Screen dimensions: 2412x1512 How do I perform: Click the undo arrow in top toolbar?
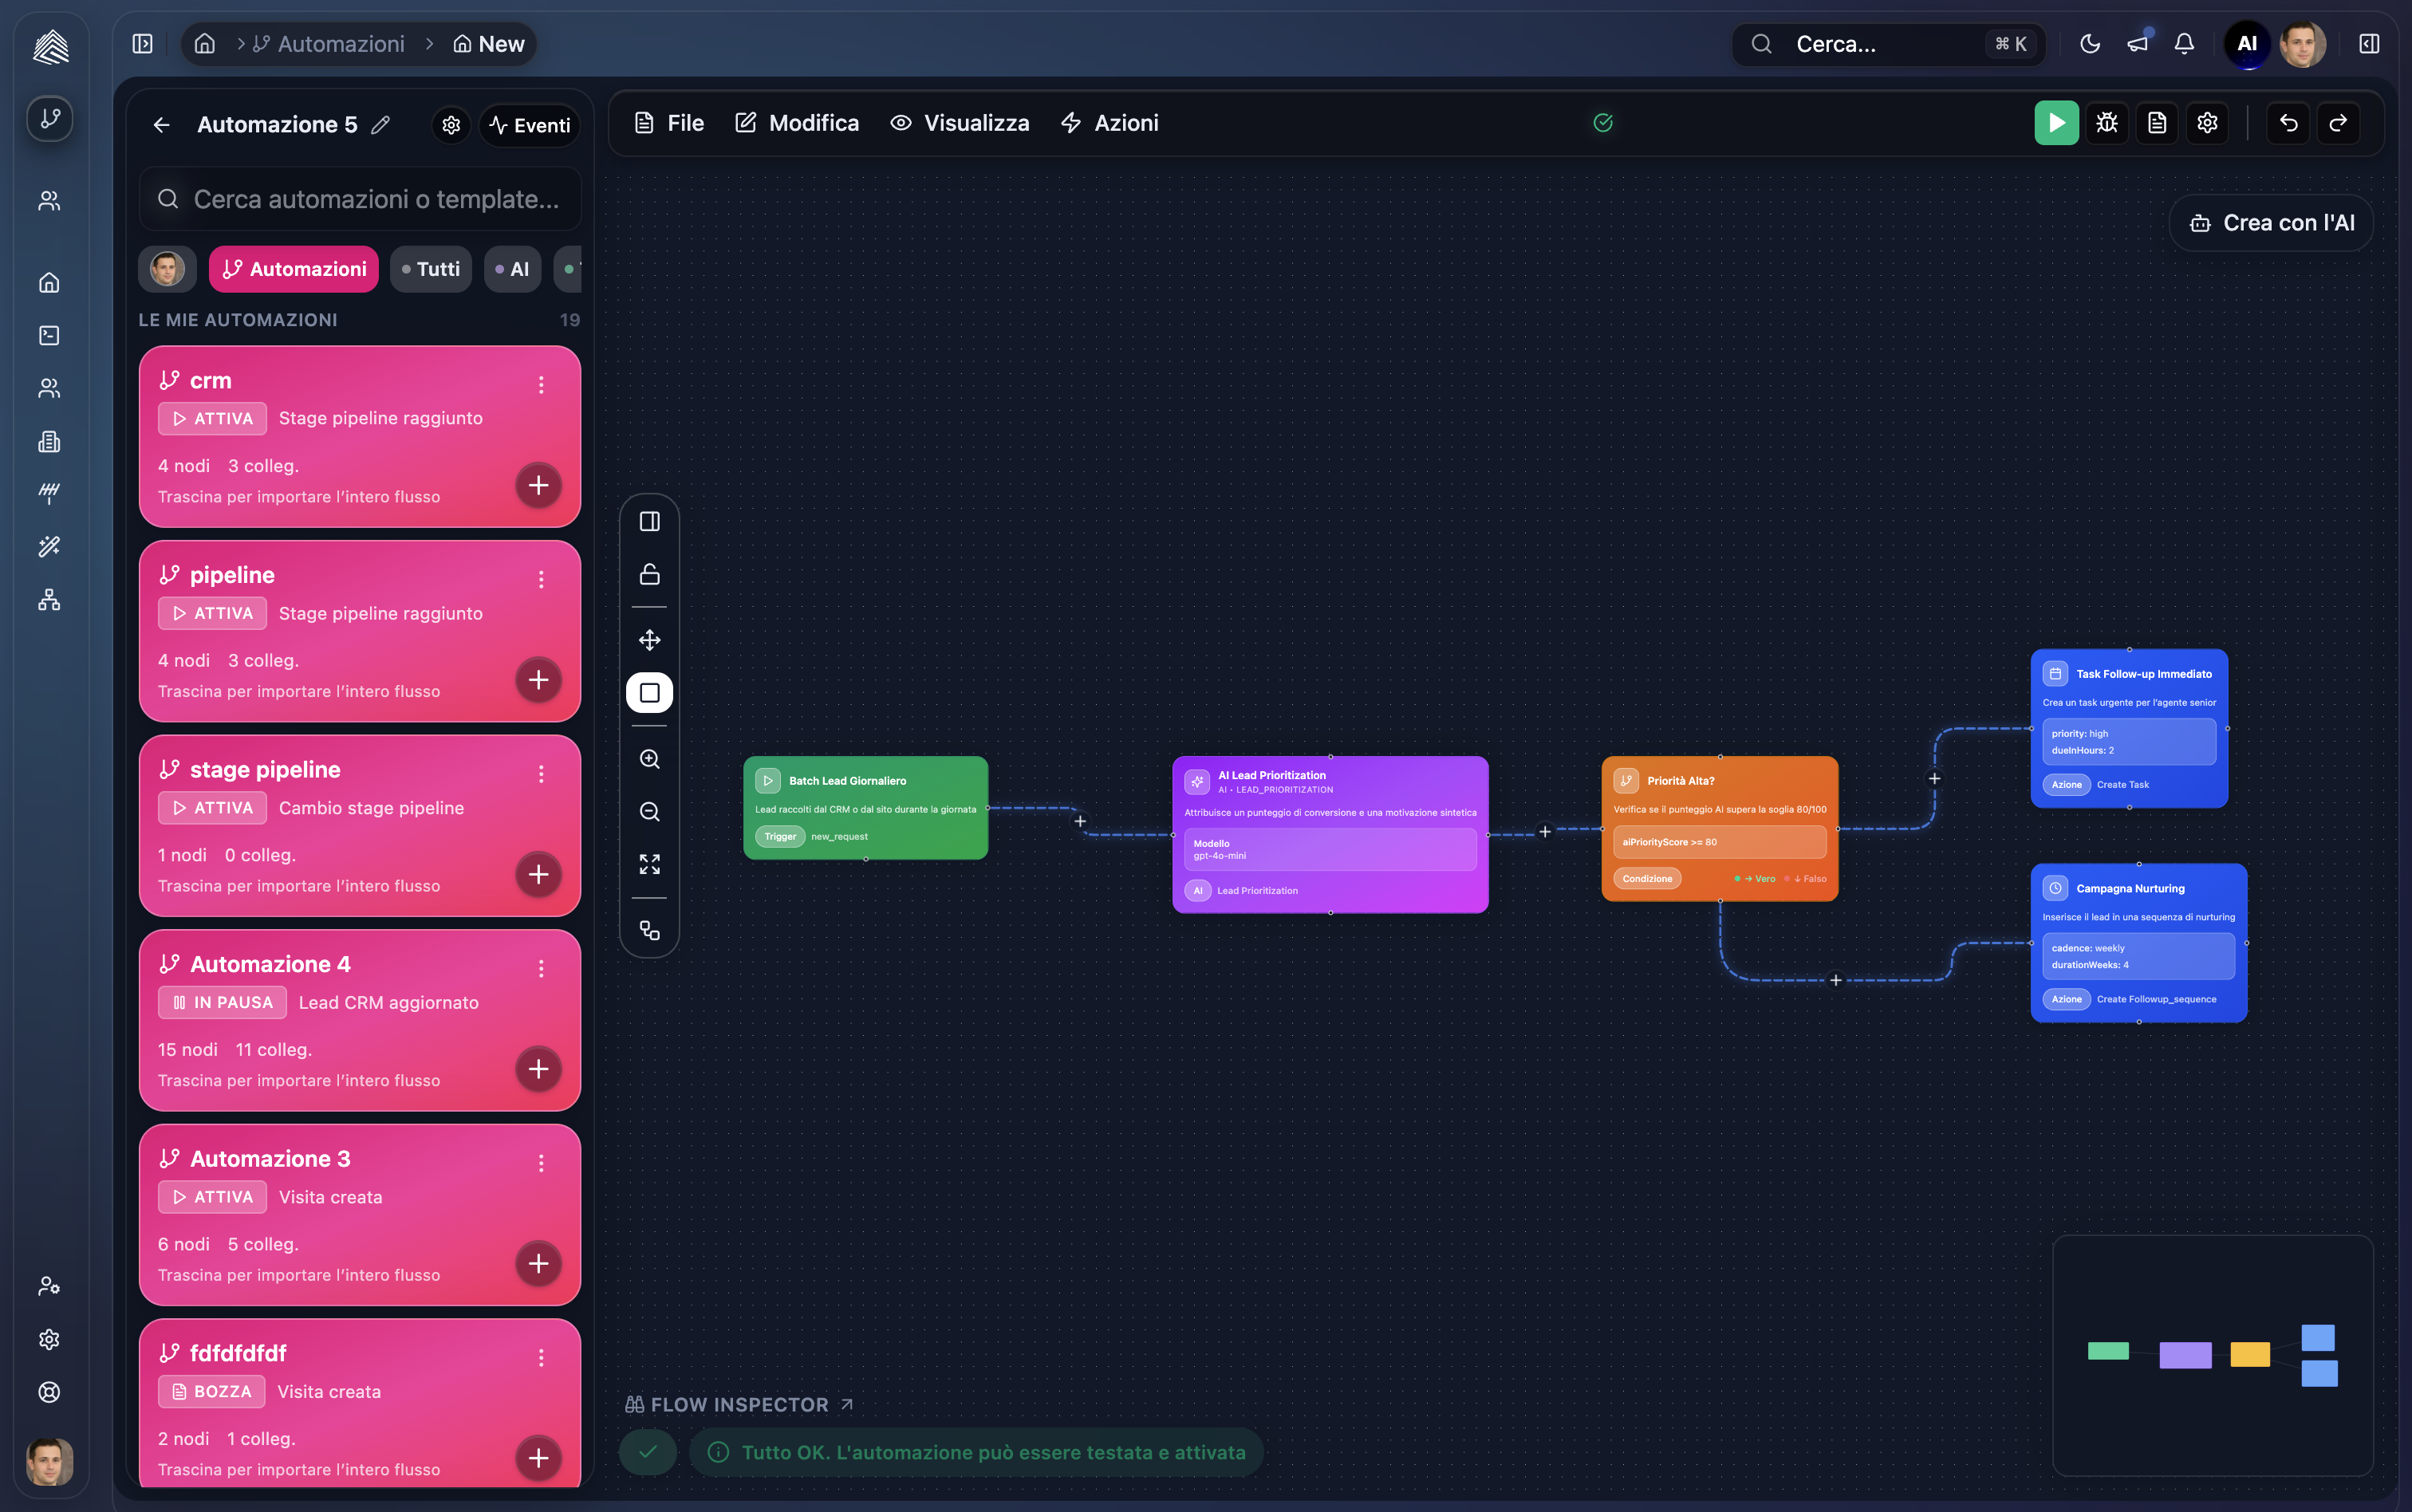[x=2288, y=123]
